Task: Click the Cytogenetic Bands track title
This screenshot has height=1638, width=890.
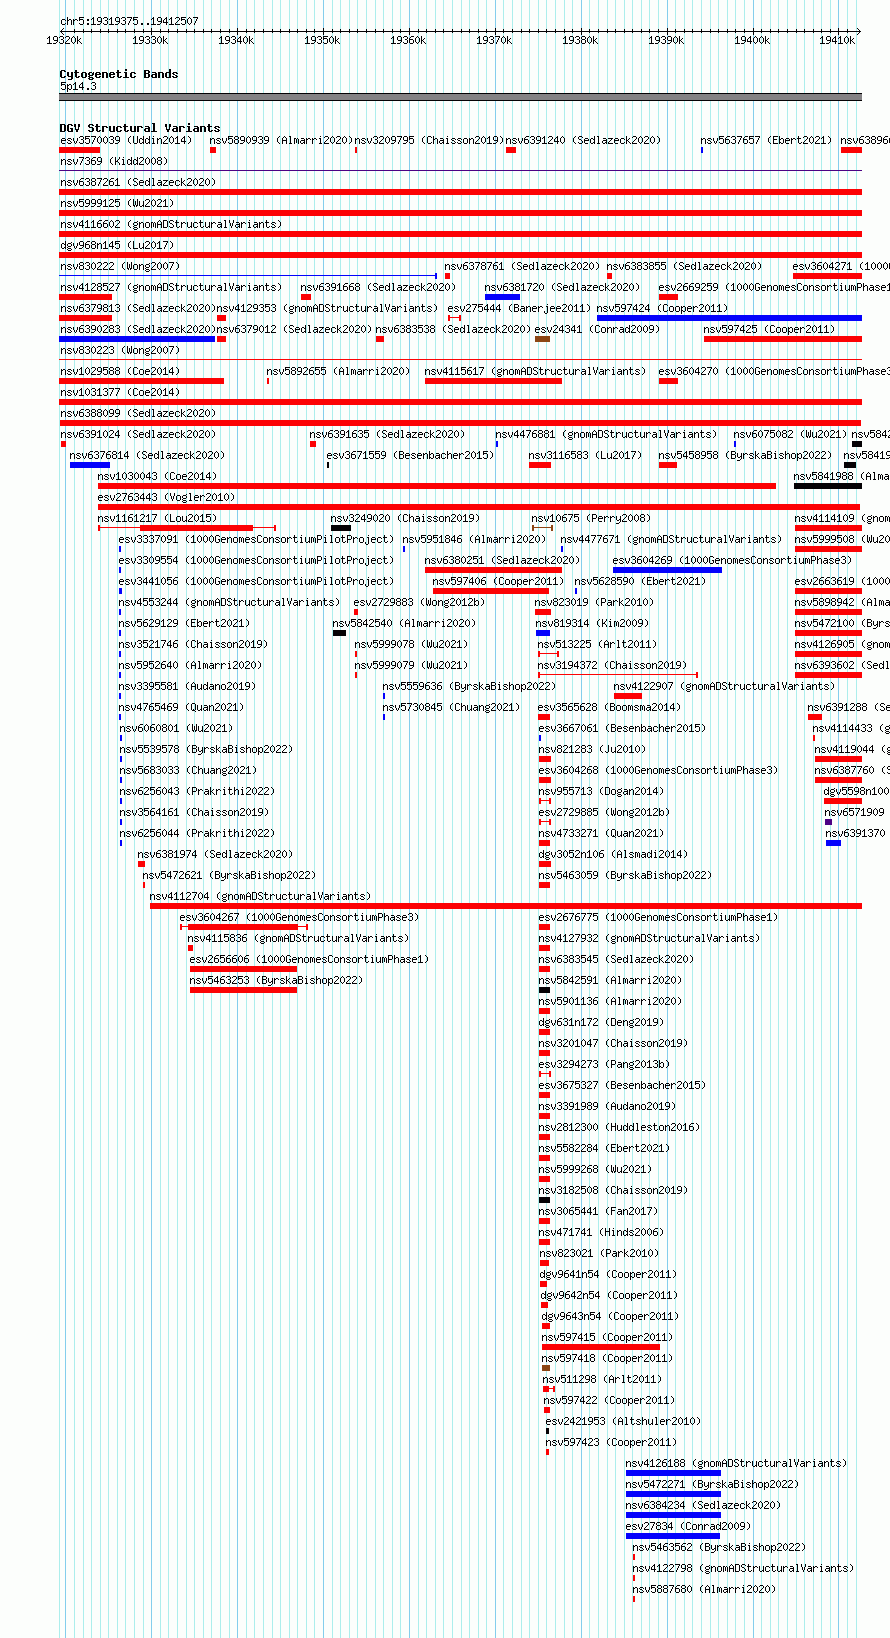Action: (119, 74)
